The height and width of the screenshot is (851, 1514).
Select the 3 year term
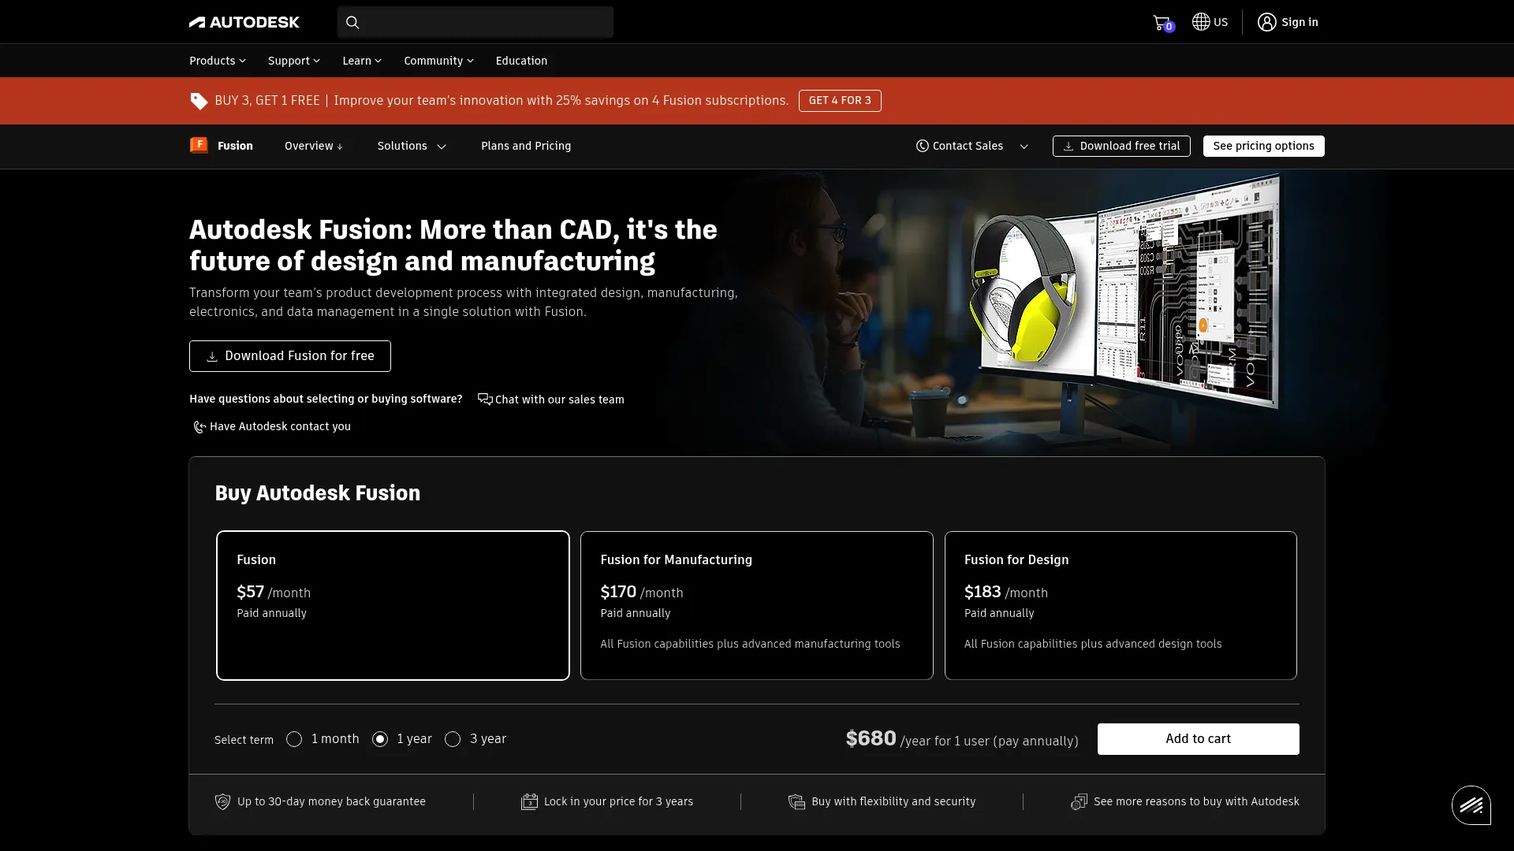453,739
